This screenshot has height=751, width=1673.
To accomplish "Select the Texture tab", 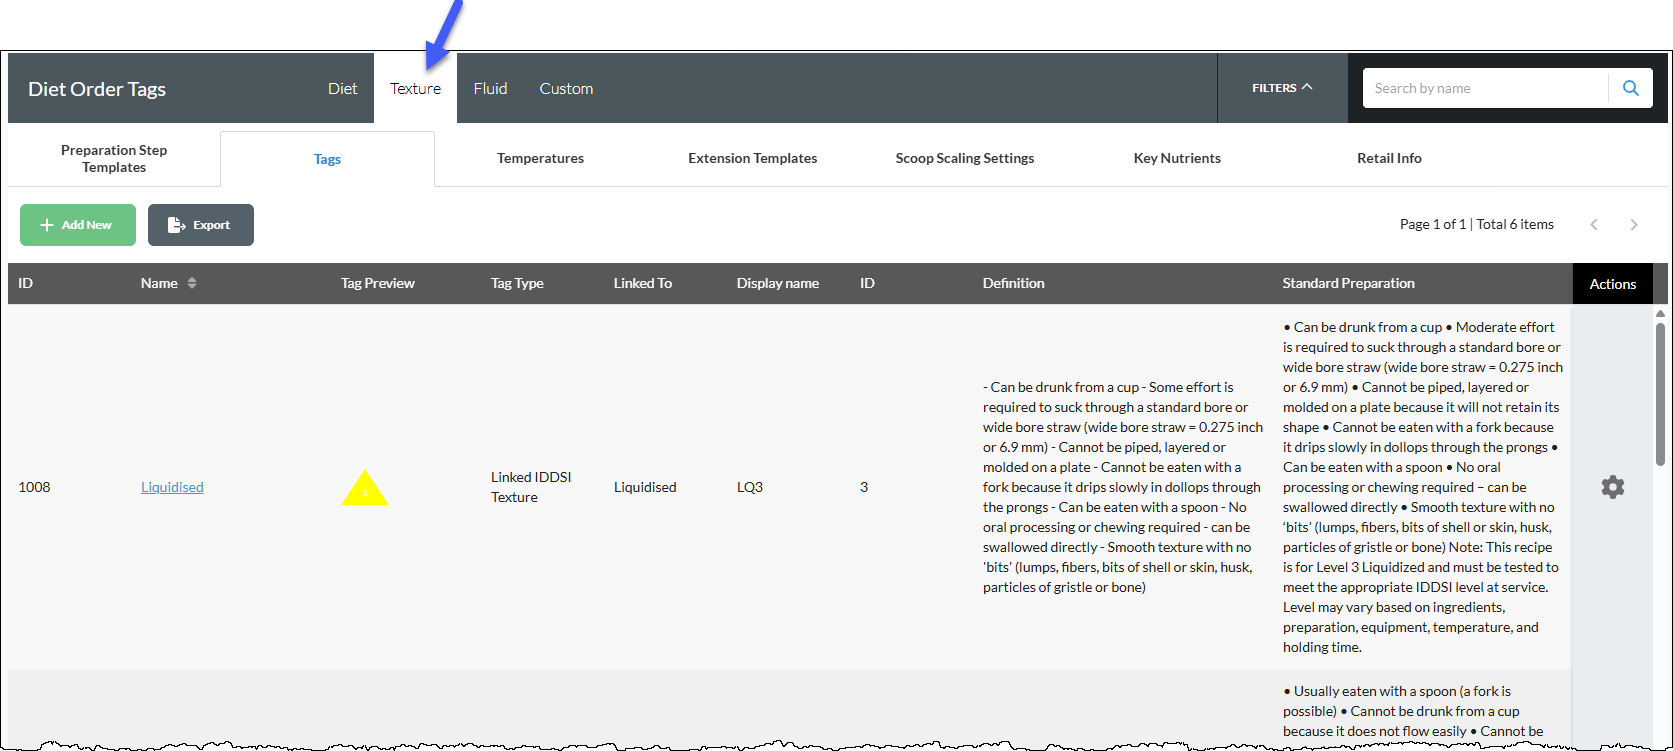I will (x=415, y=88).
